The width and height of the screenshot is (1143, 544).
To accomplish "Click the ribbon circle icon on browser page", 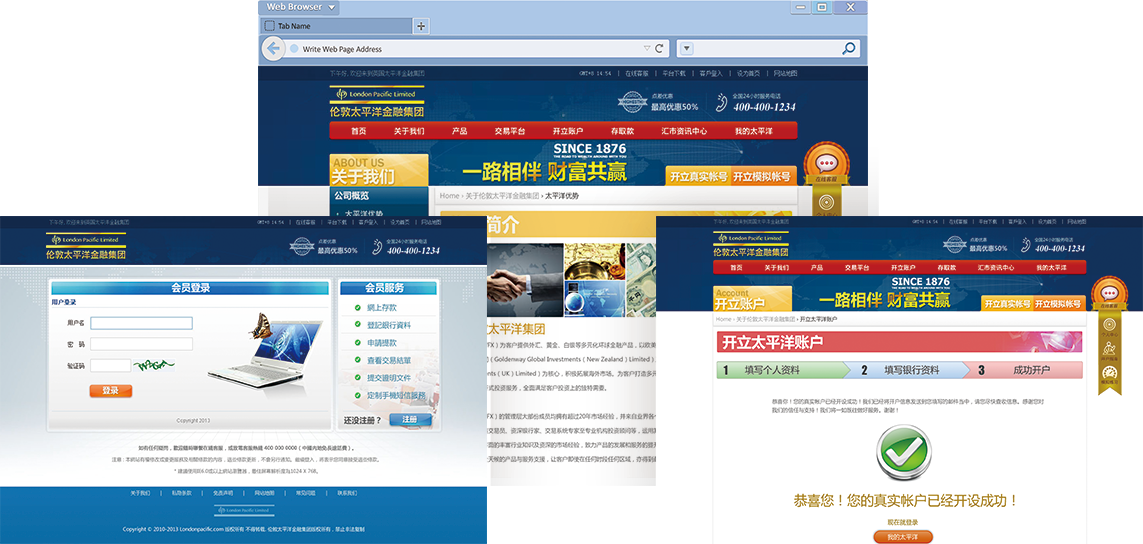I will pos(826,202).
